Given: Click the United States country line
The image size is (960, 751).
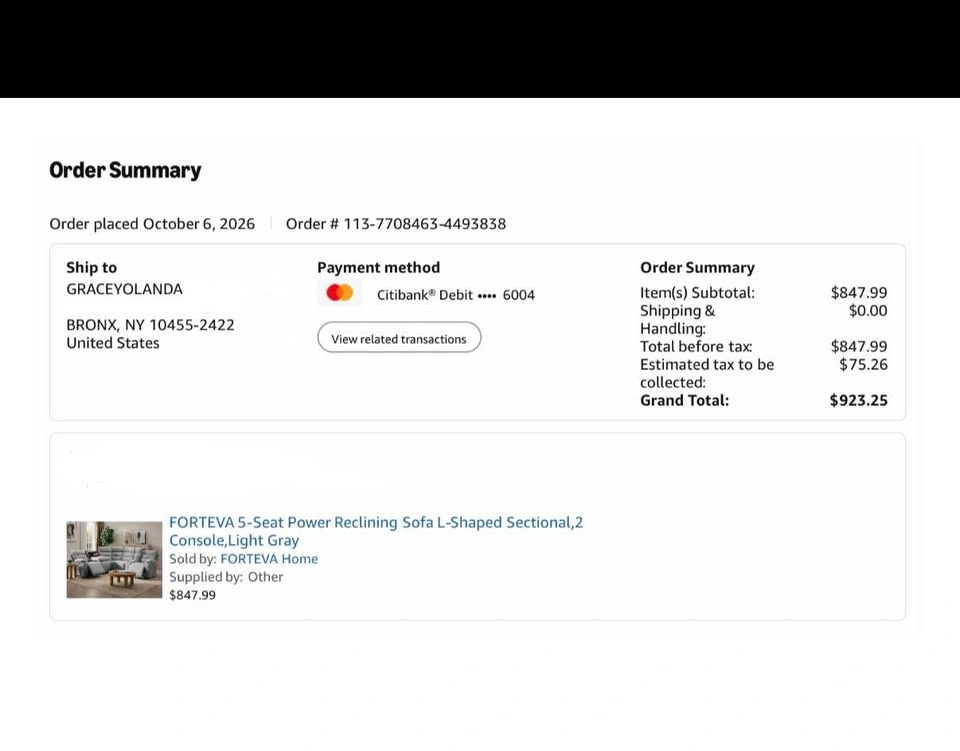Looking at the screenshot, I should coord(113,343).
